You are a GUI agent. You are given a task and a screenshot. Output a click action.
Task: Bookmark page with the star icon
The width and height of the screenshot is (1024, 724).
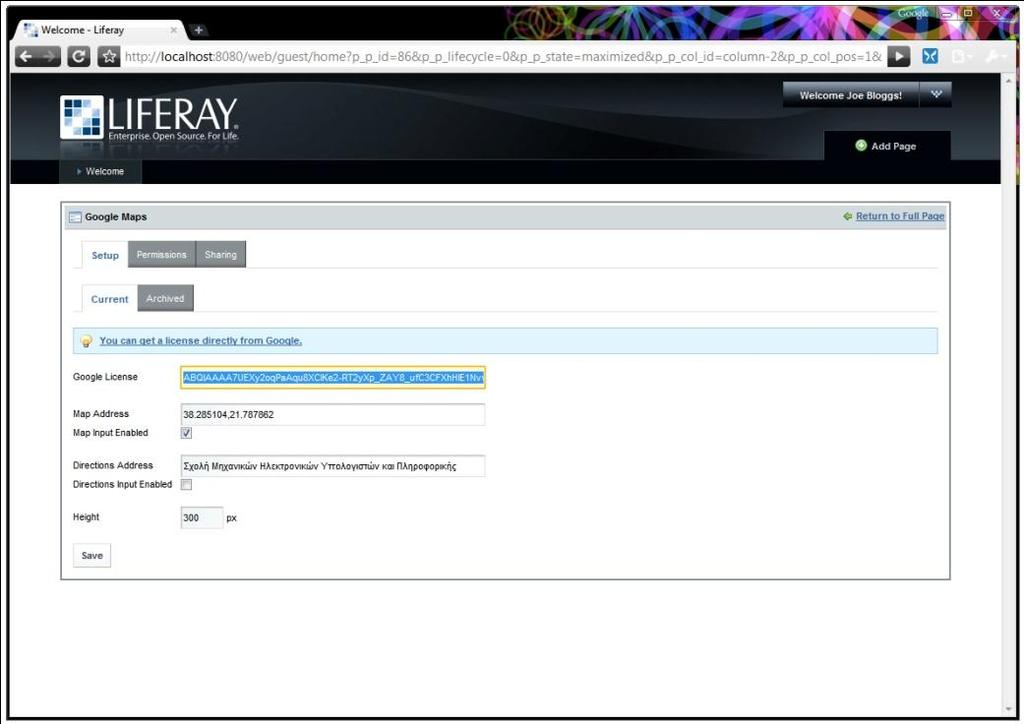coord(109,57)
